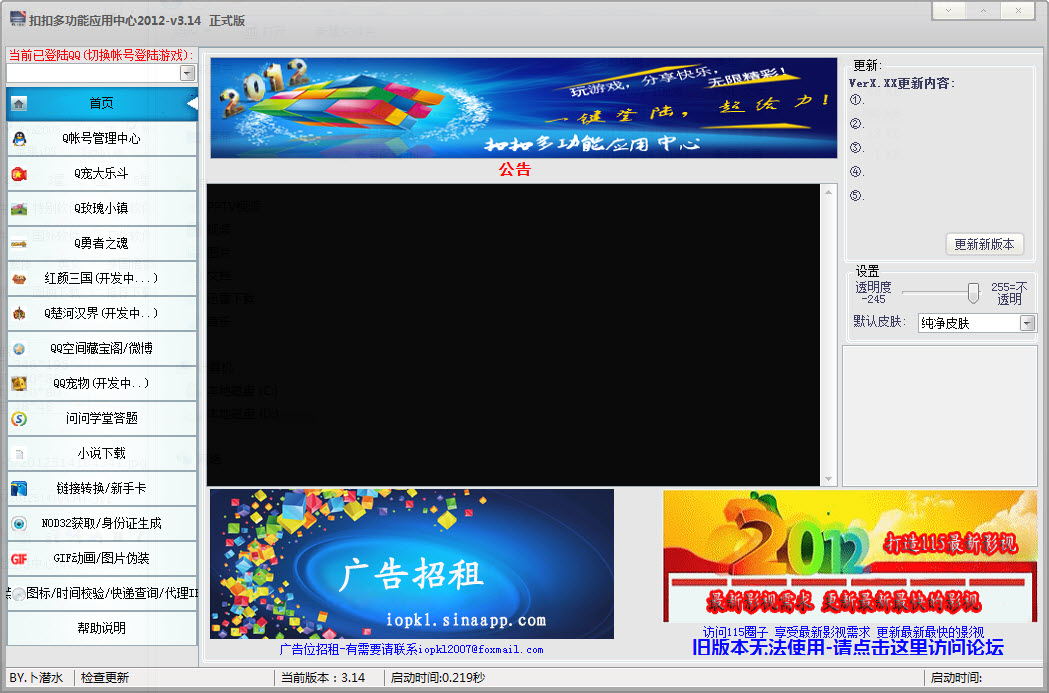Select Q楚河汉界(开发中..) entry
1049x693 pixels.
click(x=102, y=314)
